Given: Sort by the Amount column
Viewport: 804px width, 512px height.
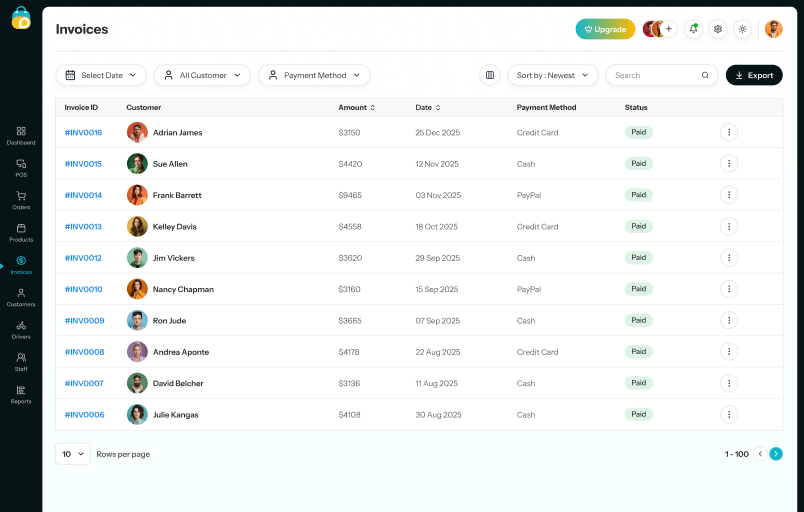Looking at the screenshot, I should click(x=357, y=108).
